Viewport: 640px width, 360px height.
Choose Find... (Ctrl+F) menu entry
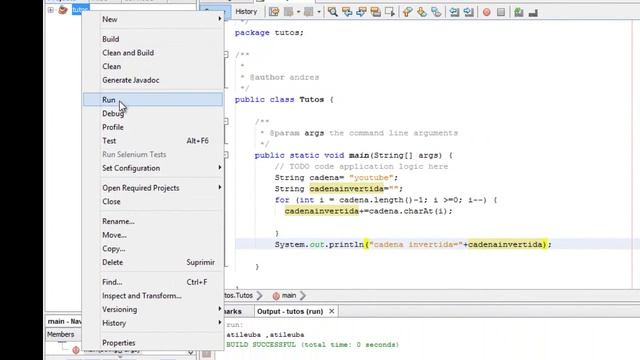[x=153, y=282]
